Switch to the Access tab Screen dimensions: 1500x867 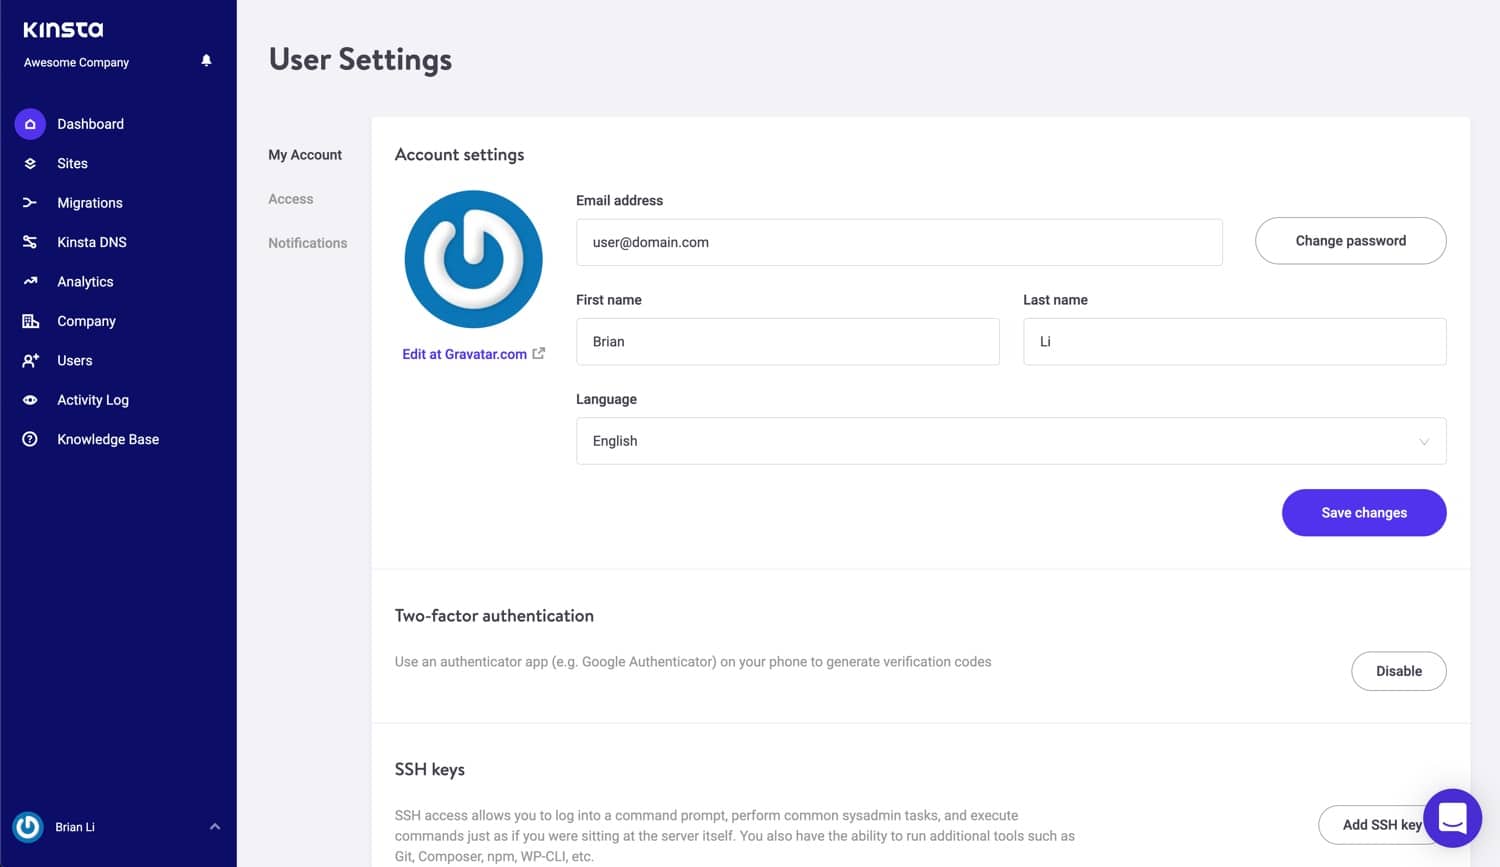point(290,199)
